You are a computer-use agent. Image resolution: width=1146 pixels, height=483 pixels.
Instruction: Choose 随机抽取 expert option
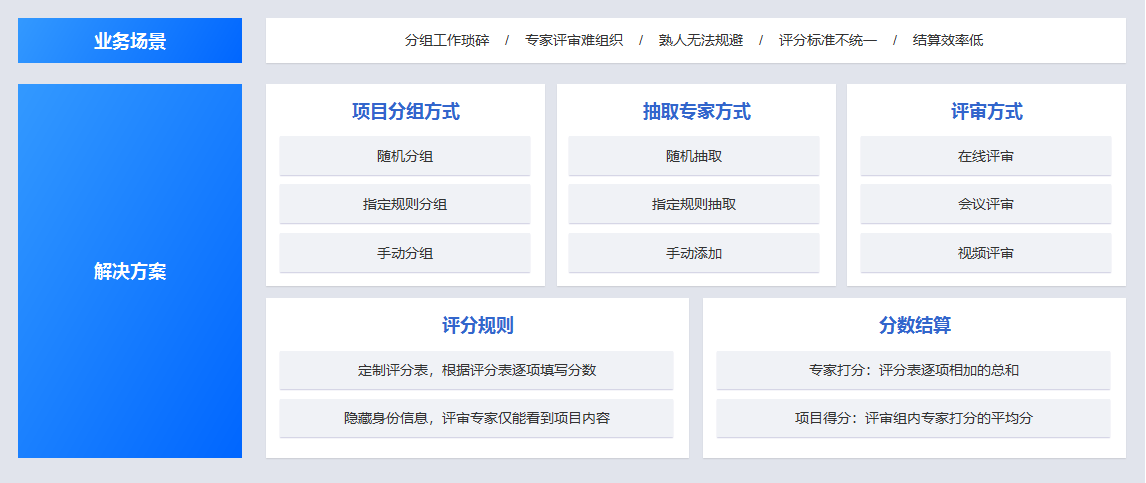694,156
